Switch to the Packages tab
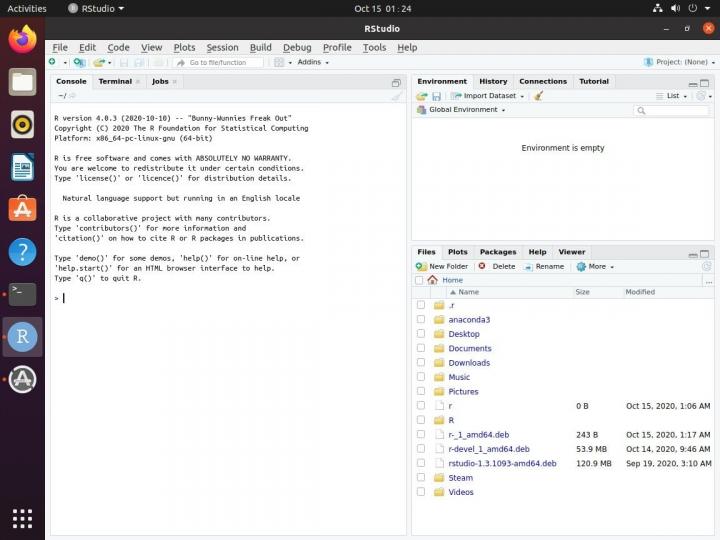720x540 pixels. [x=497, y=252]
